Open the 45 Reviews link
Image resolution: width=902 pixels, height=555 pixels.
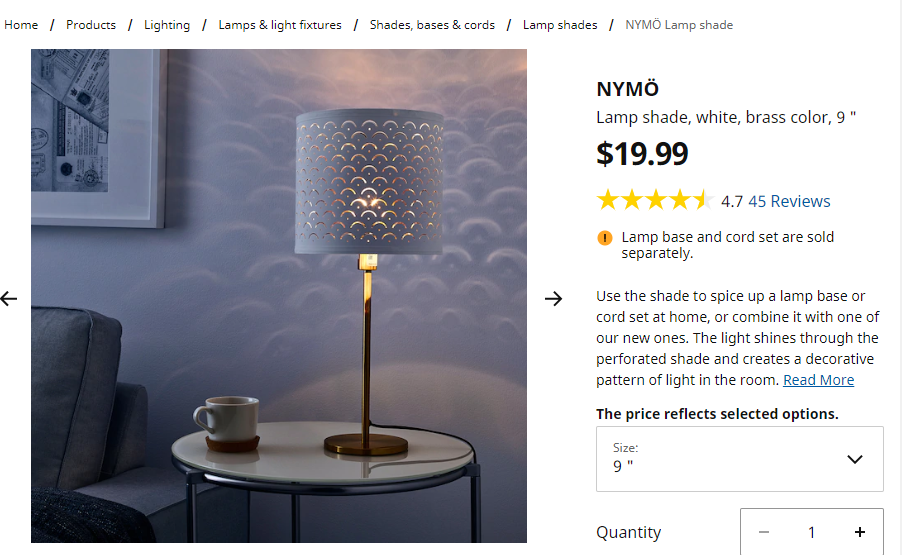pyautogui.click(x=789, y=201)
